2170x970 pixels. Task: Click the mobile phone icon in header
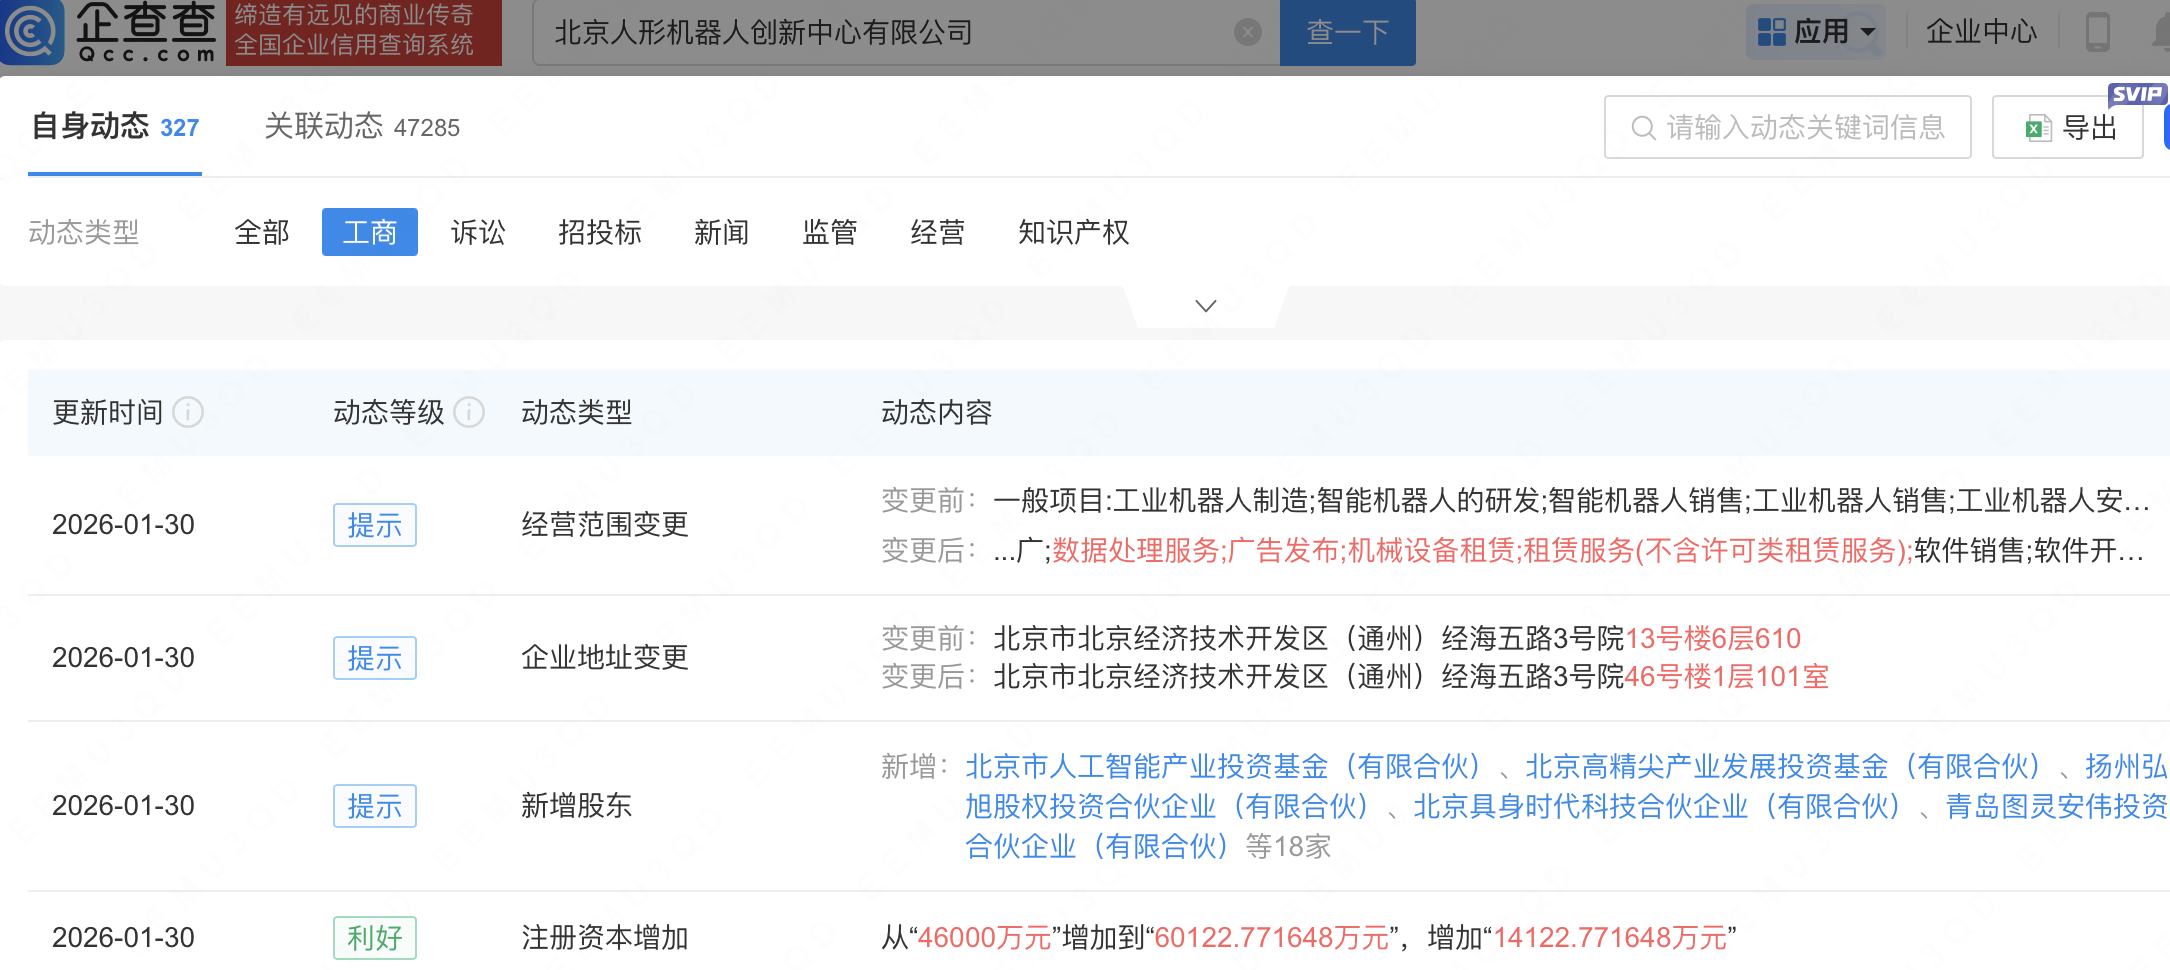tap(2097, 32)
